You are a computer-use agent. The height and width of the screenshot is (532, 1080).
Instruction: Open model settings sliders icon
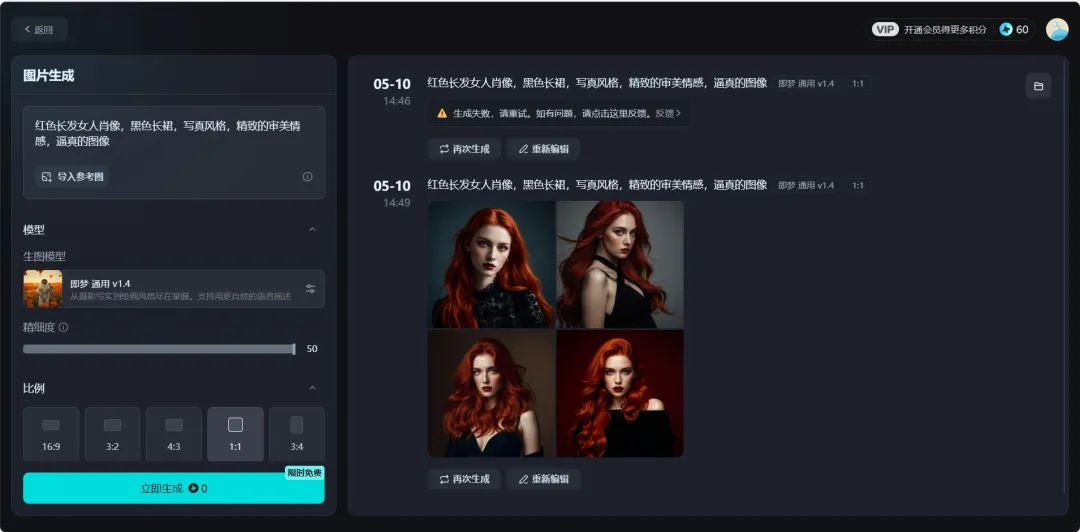click(310, 289)
